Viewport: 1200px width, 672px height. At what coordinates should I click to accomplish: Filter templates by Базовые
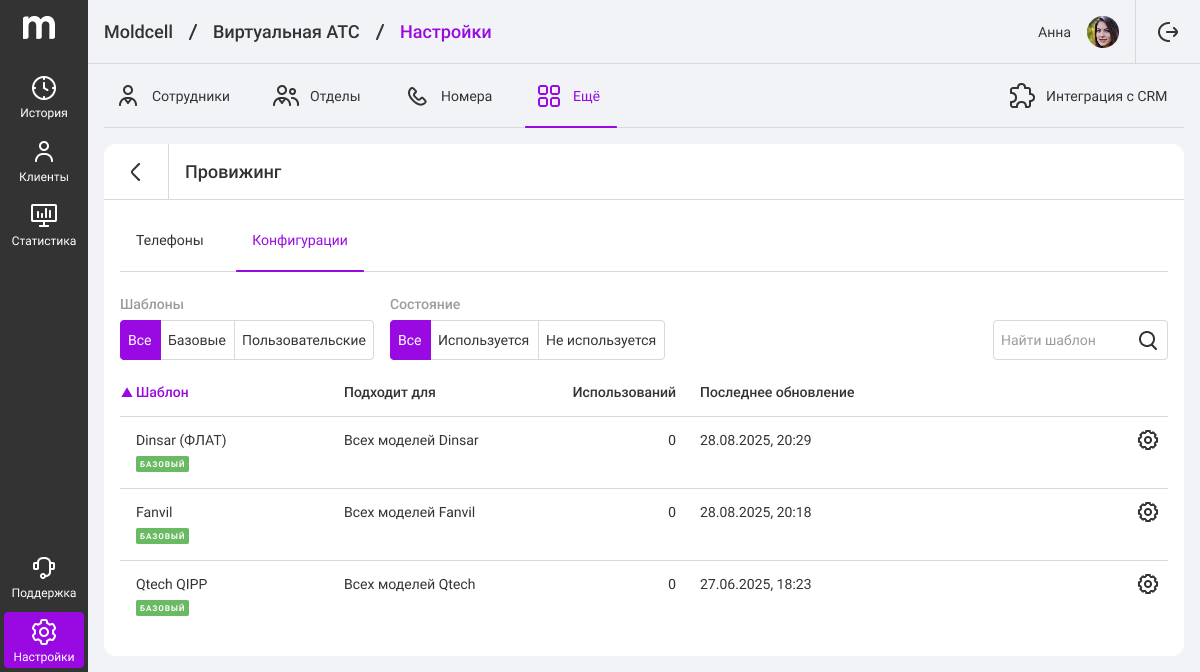pyautogui.click(x=197, y=340)
